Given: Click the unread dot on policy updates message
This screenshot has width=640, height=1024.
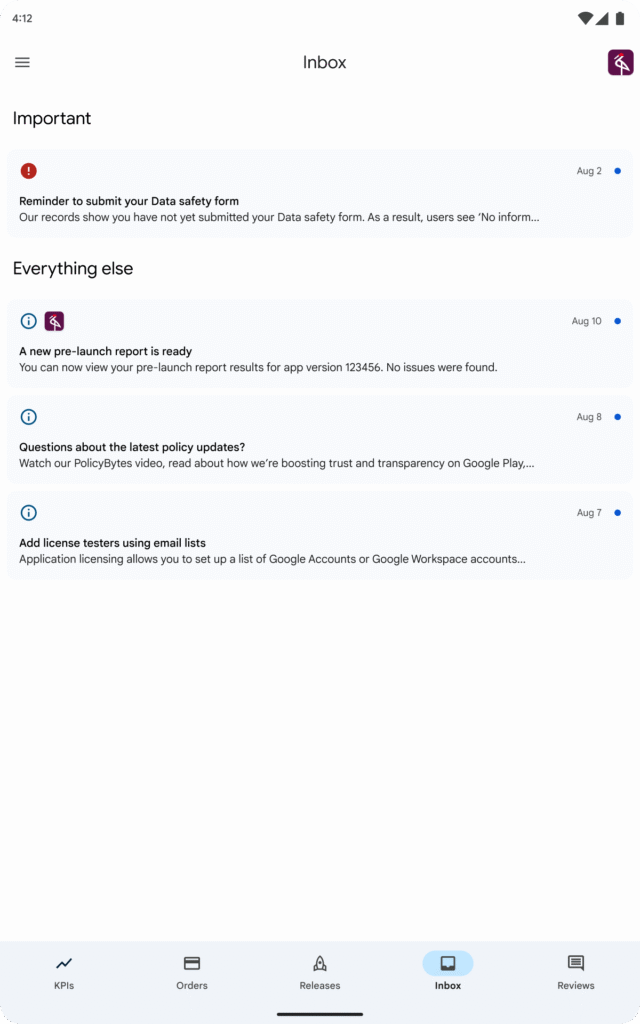Looking at the screenshot, I should pyautogui.click(x=617, y=416).
